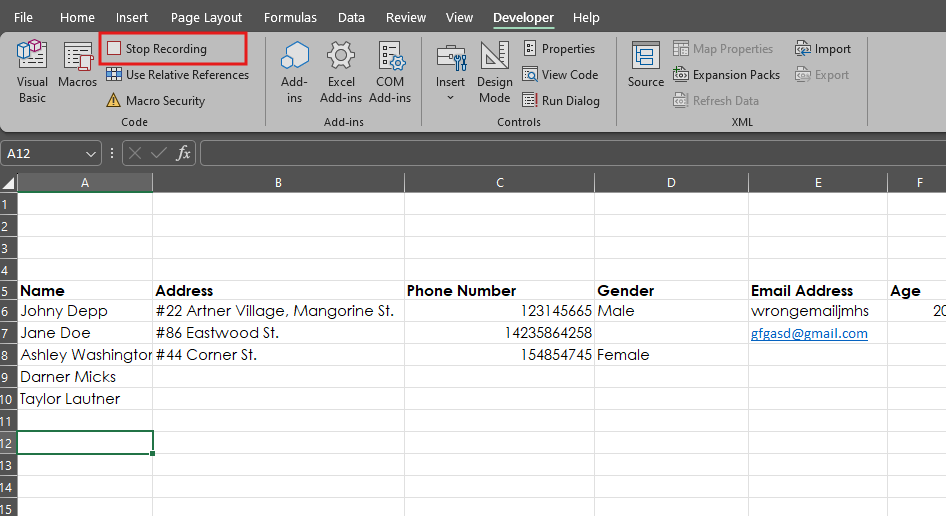The image size is (946, 516).
Task: Click inside the formula bar field
Action: pyautogui.click(x=570, y=153)
